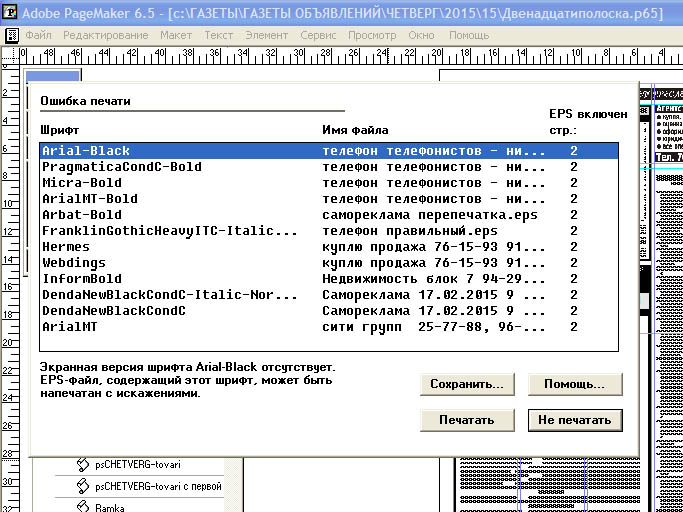Select the PragmaticaCondC-Bold font row
Image resolution: width=683 pixels, height=512 pixels.
(x=329, y=167)
